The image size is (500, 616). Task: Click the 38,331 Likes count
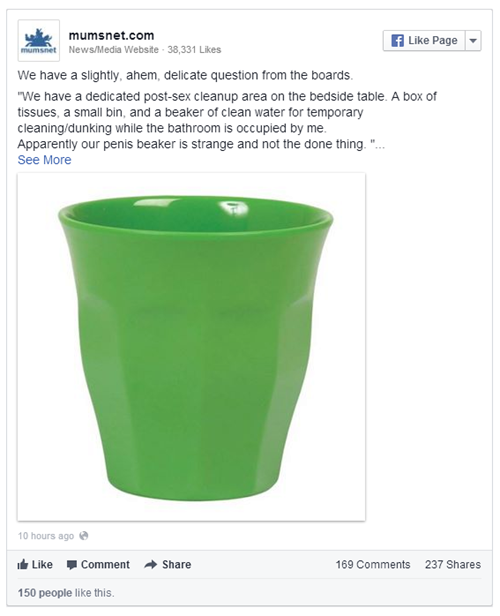(x=194, y=50)
